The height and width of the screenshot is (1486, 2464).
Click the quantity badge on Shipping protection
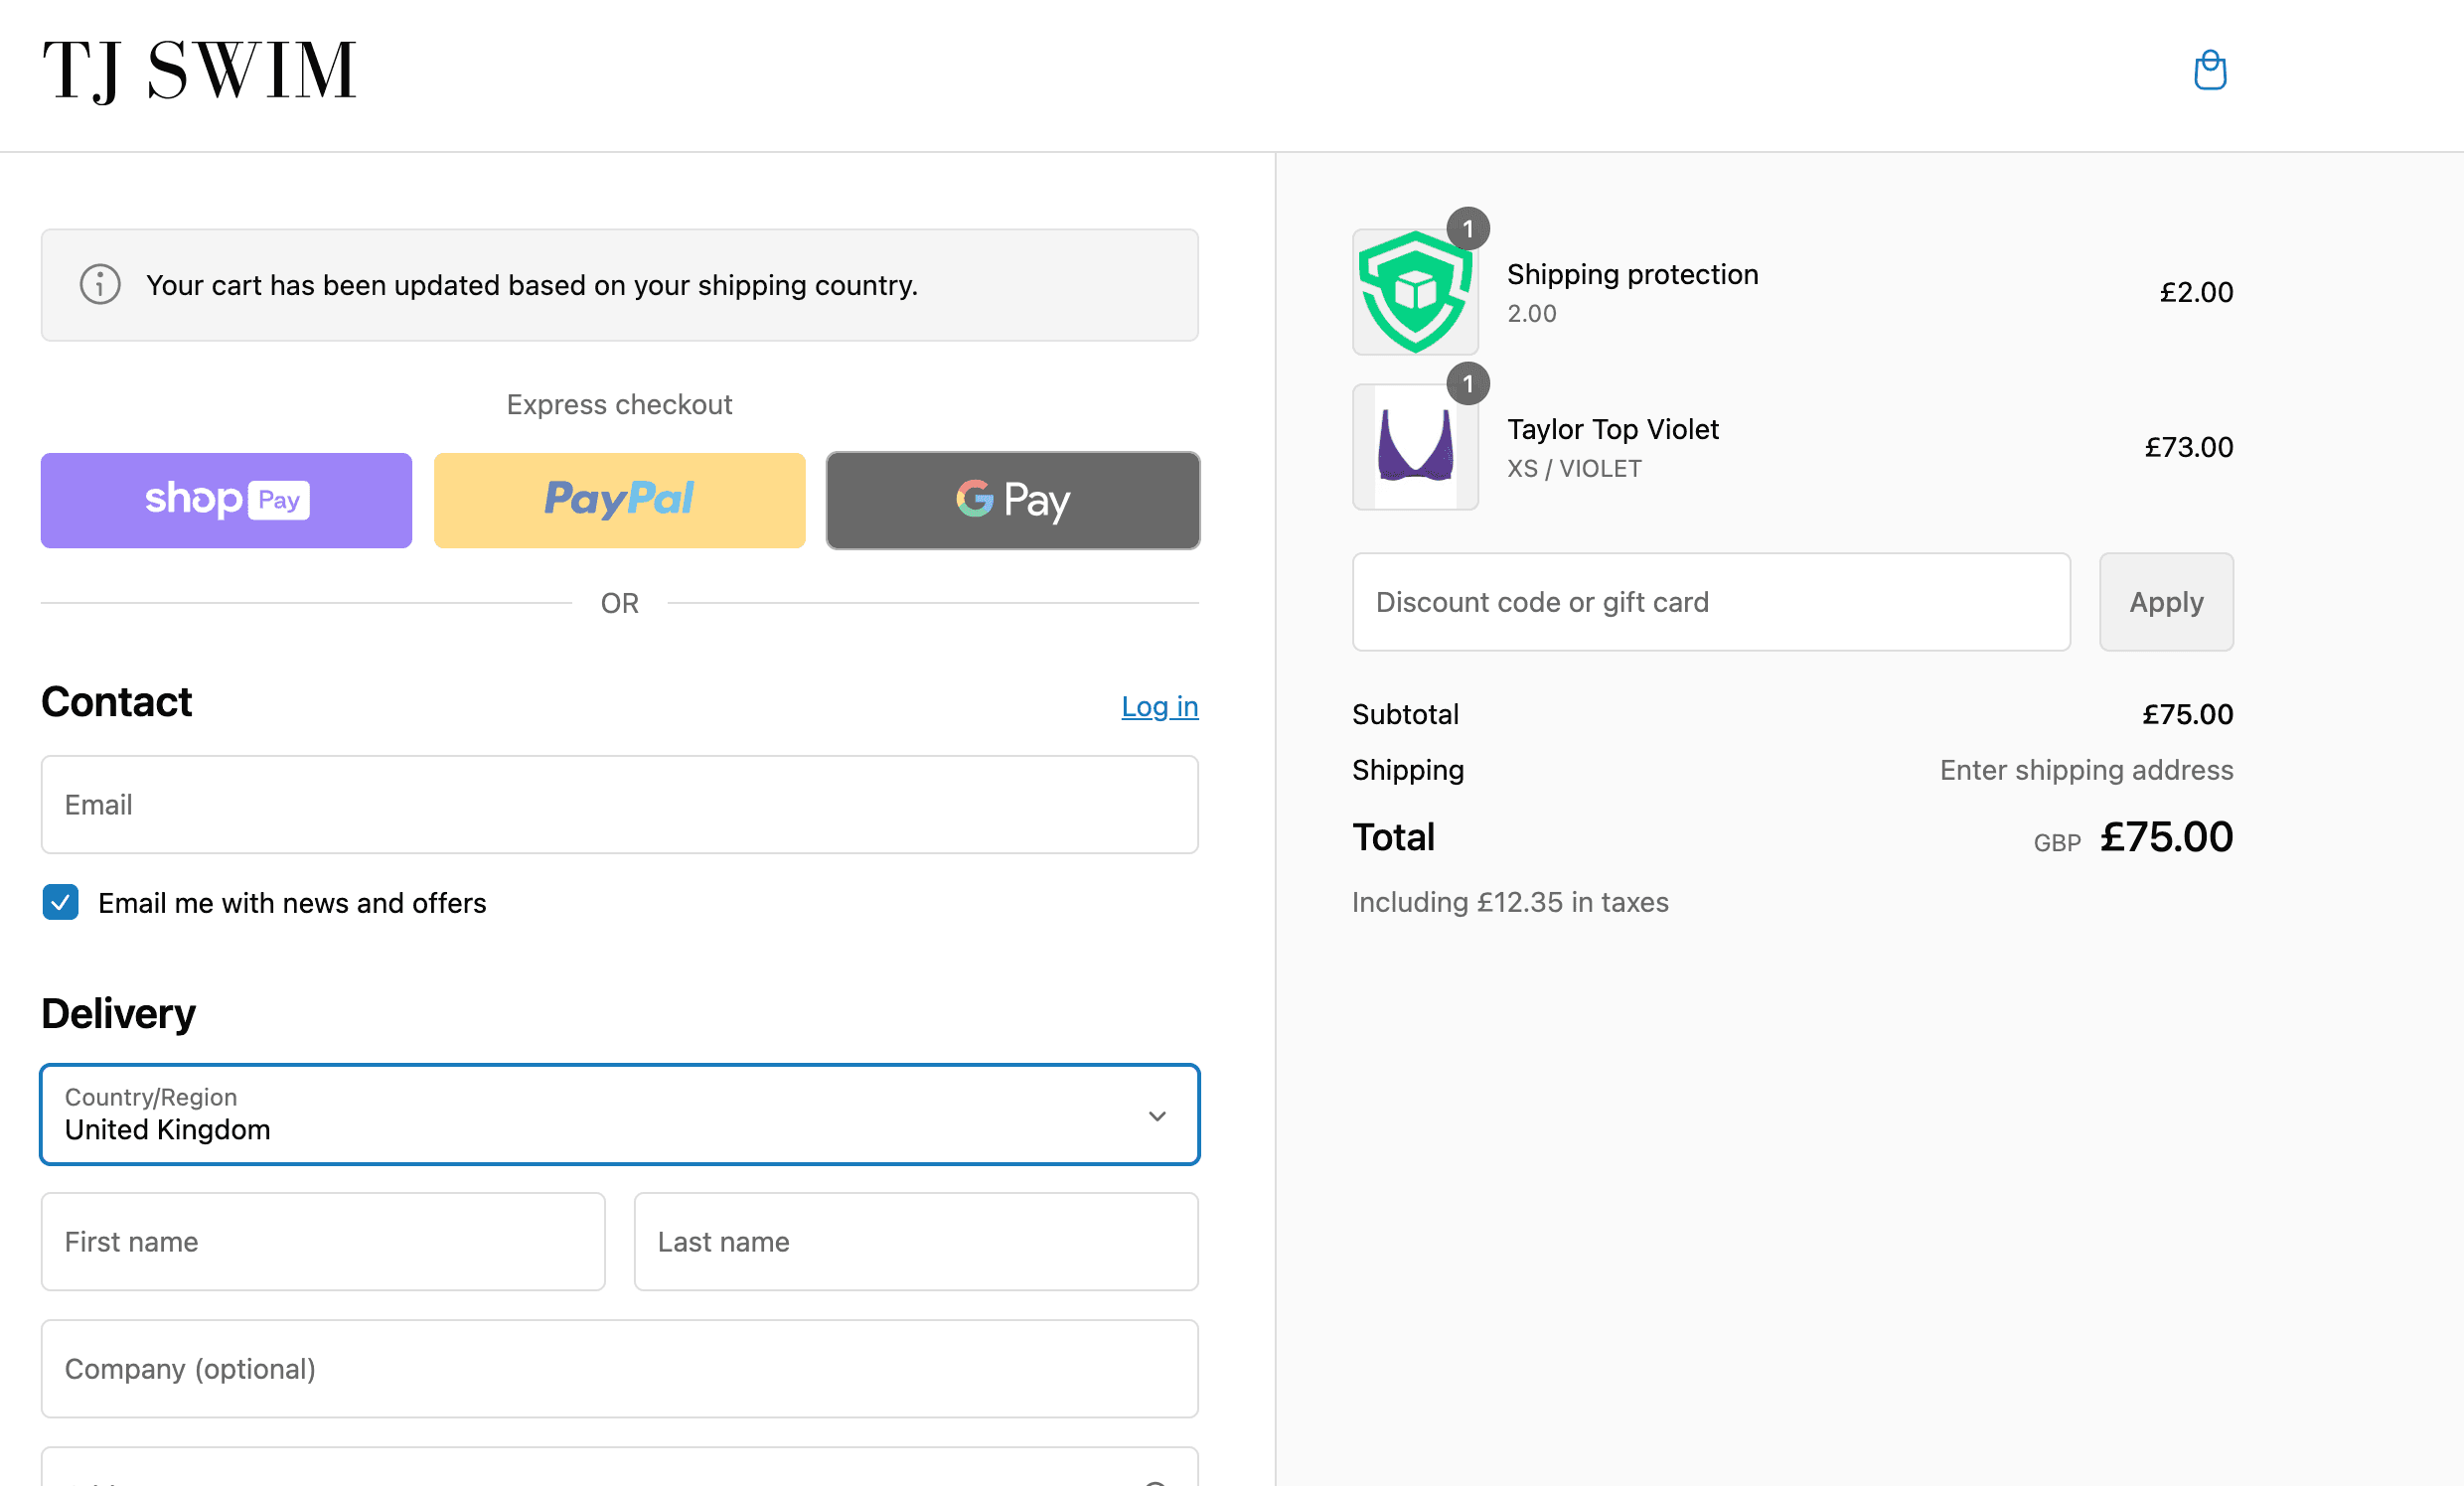1468,229
